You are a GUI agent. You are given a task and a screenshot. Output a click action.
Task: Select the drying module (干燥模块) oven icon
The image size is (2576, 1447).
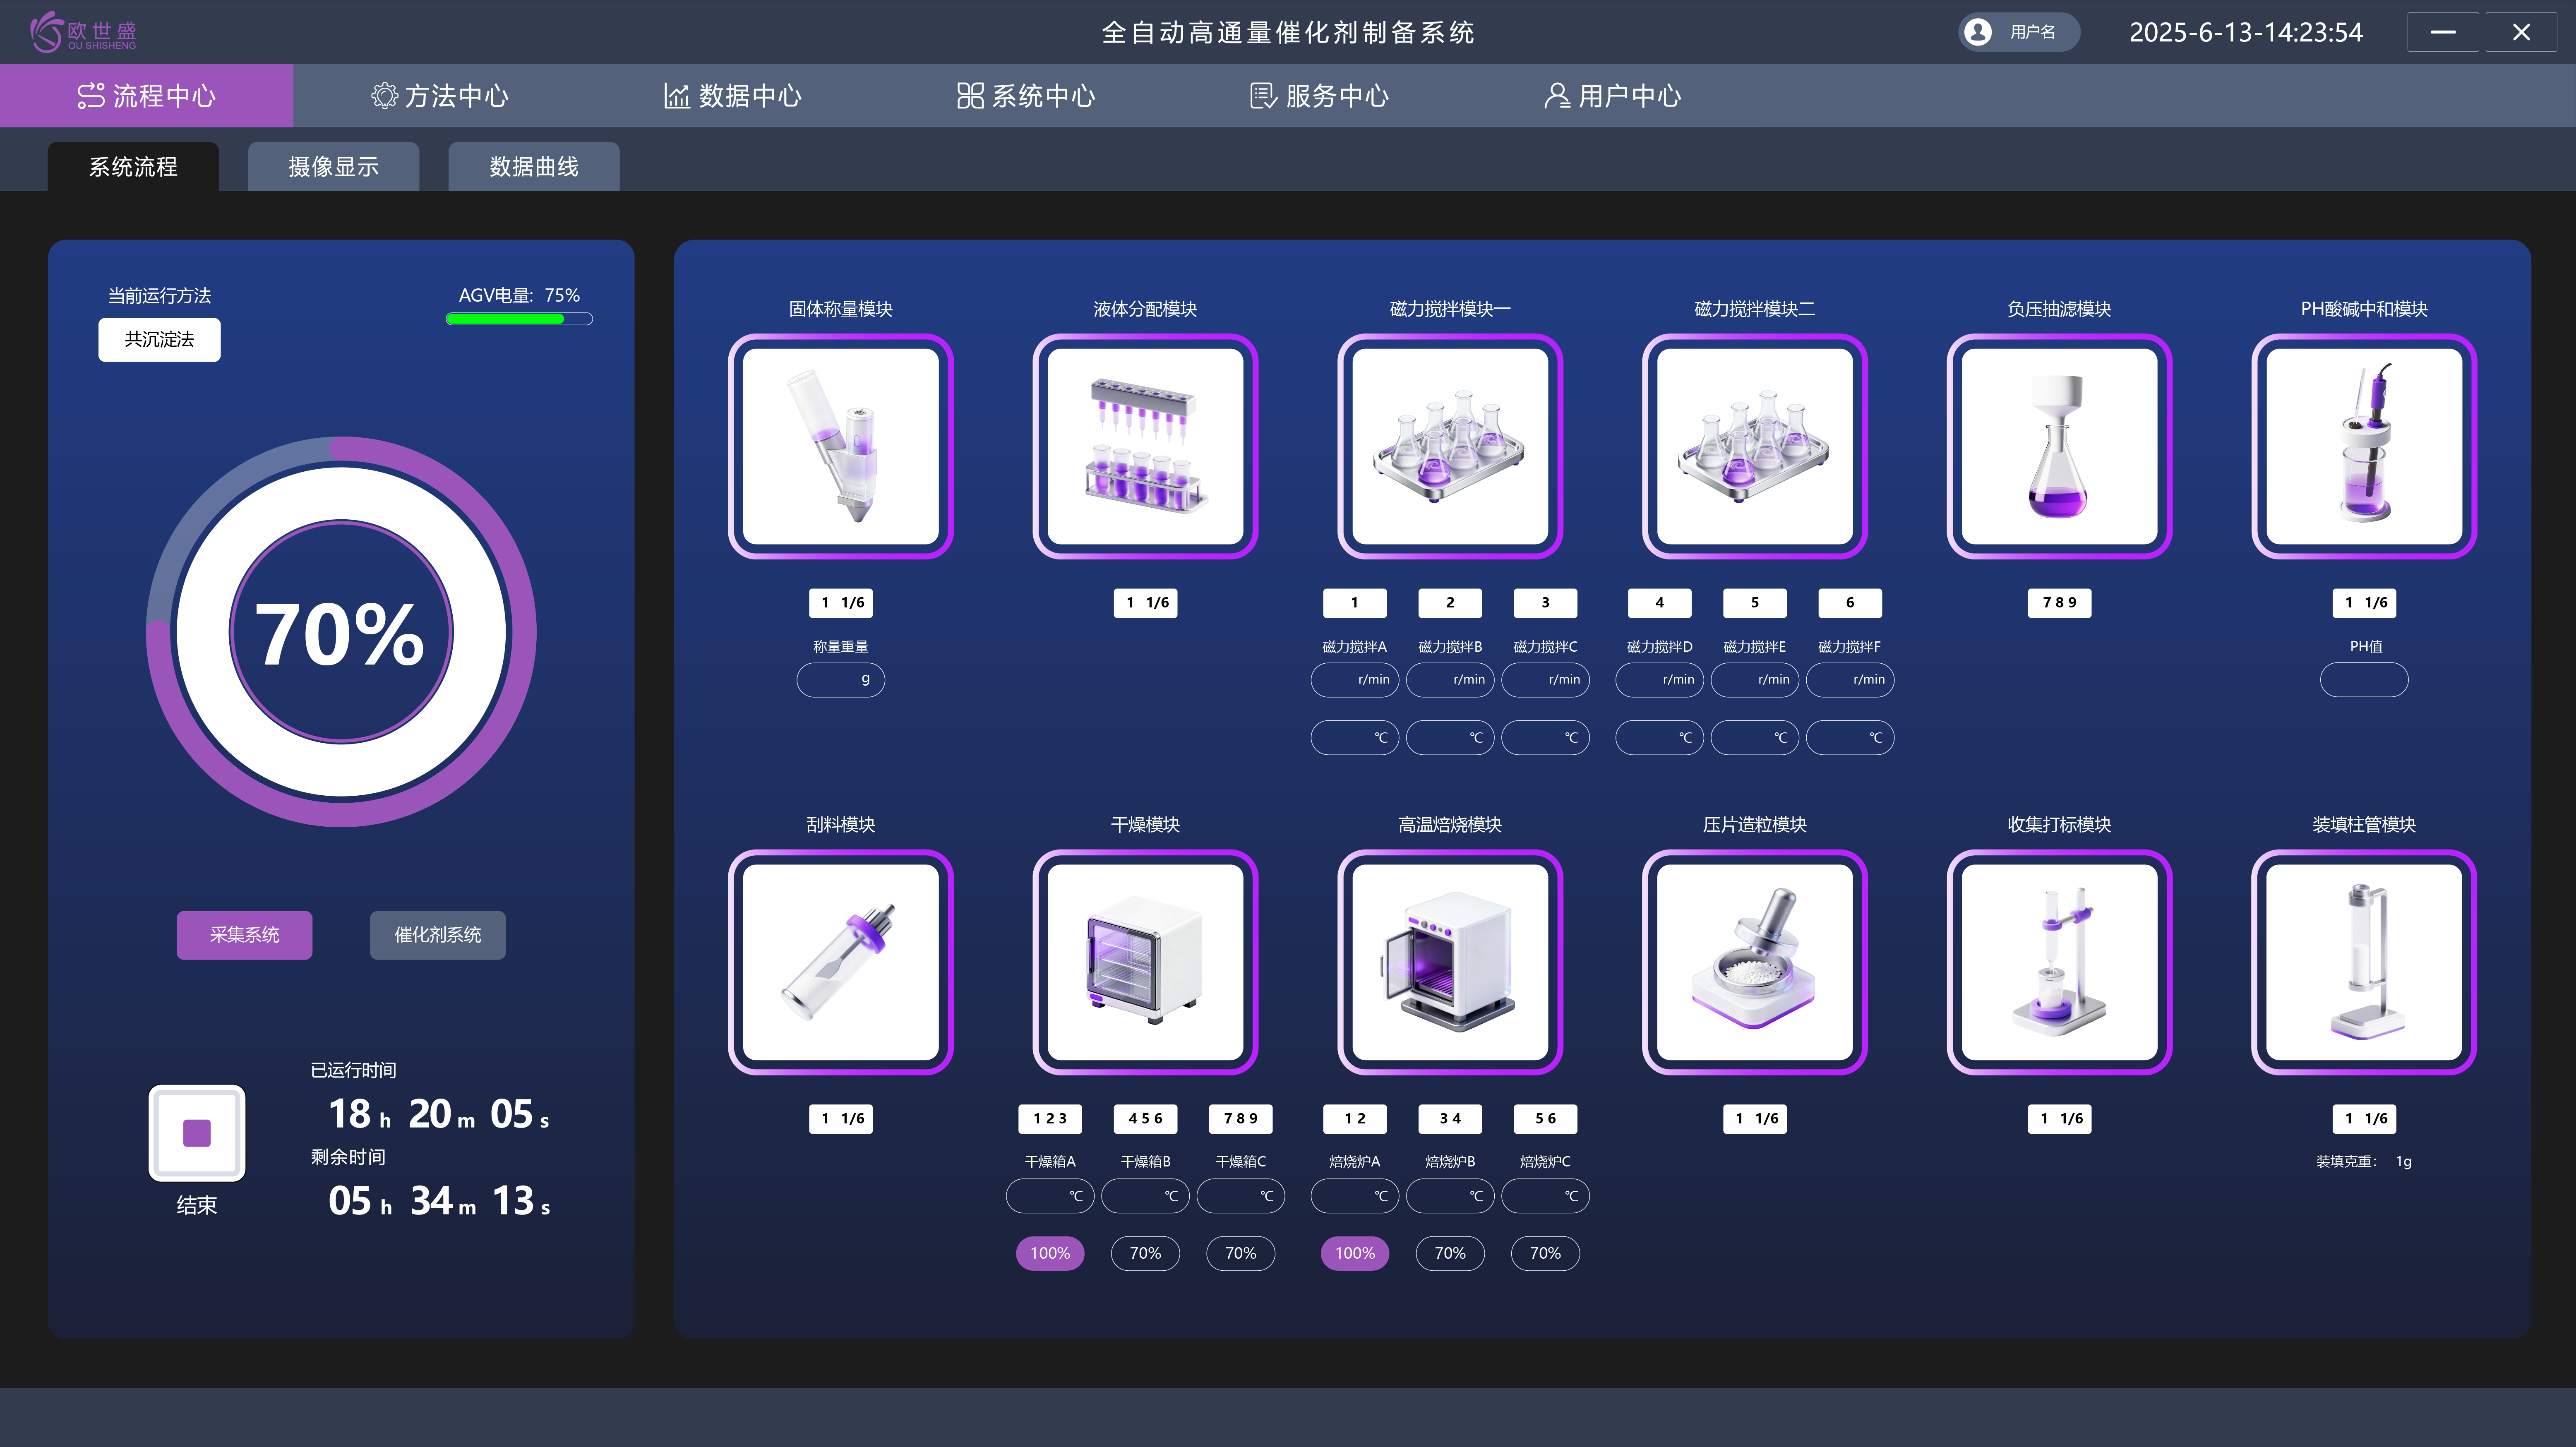[1145, 962]
